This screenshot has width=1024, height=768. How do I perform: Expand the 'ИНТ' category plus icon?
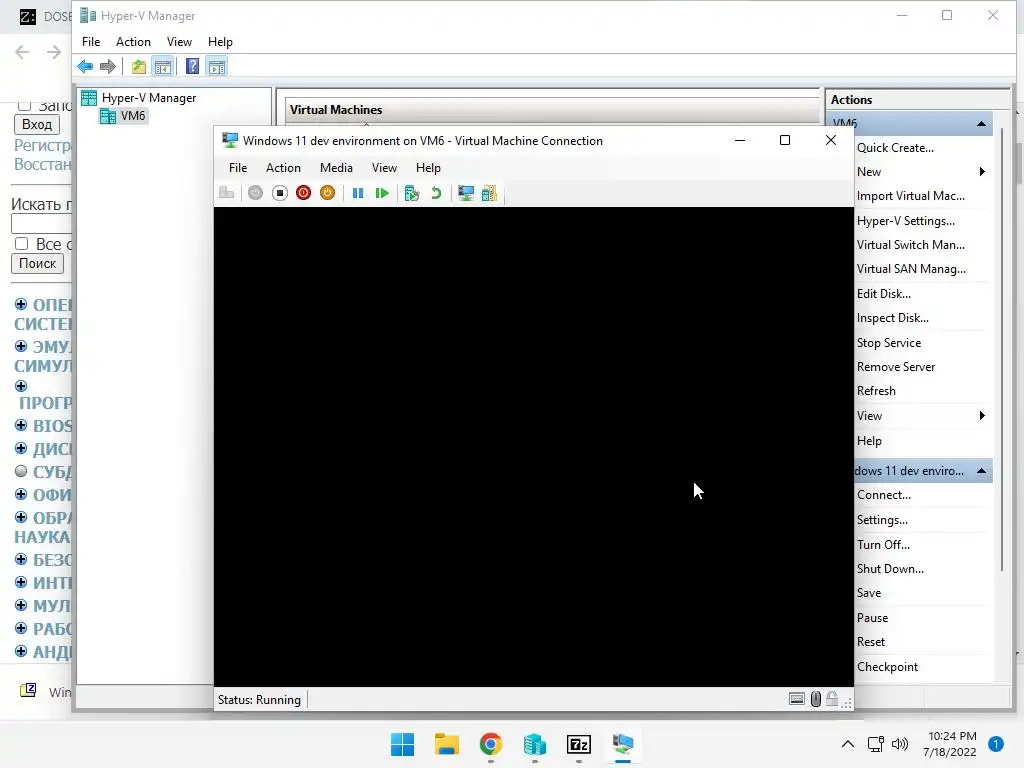click(x=21, y=582)
